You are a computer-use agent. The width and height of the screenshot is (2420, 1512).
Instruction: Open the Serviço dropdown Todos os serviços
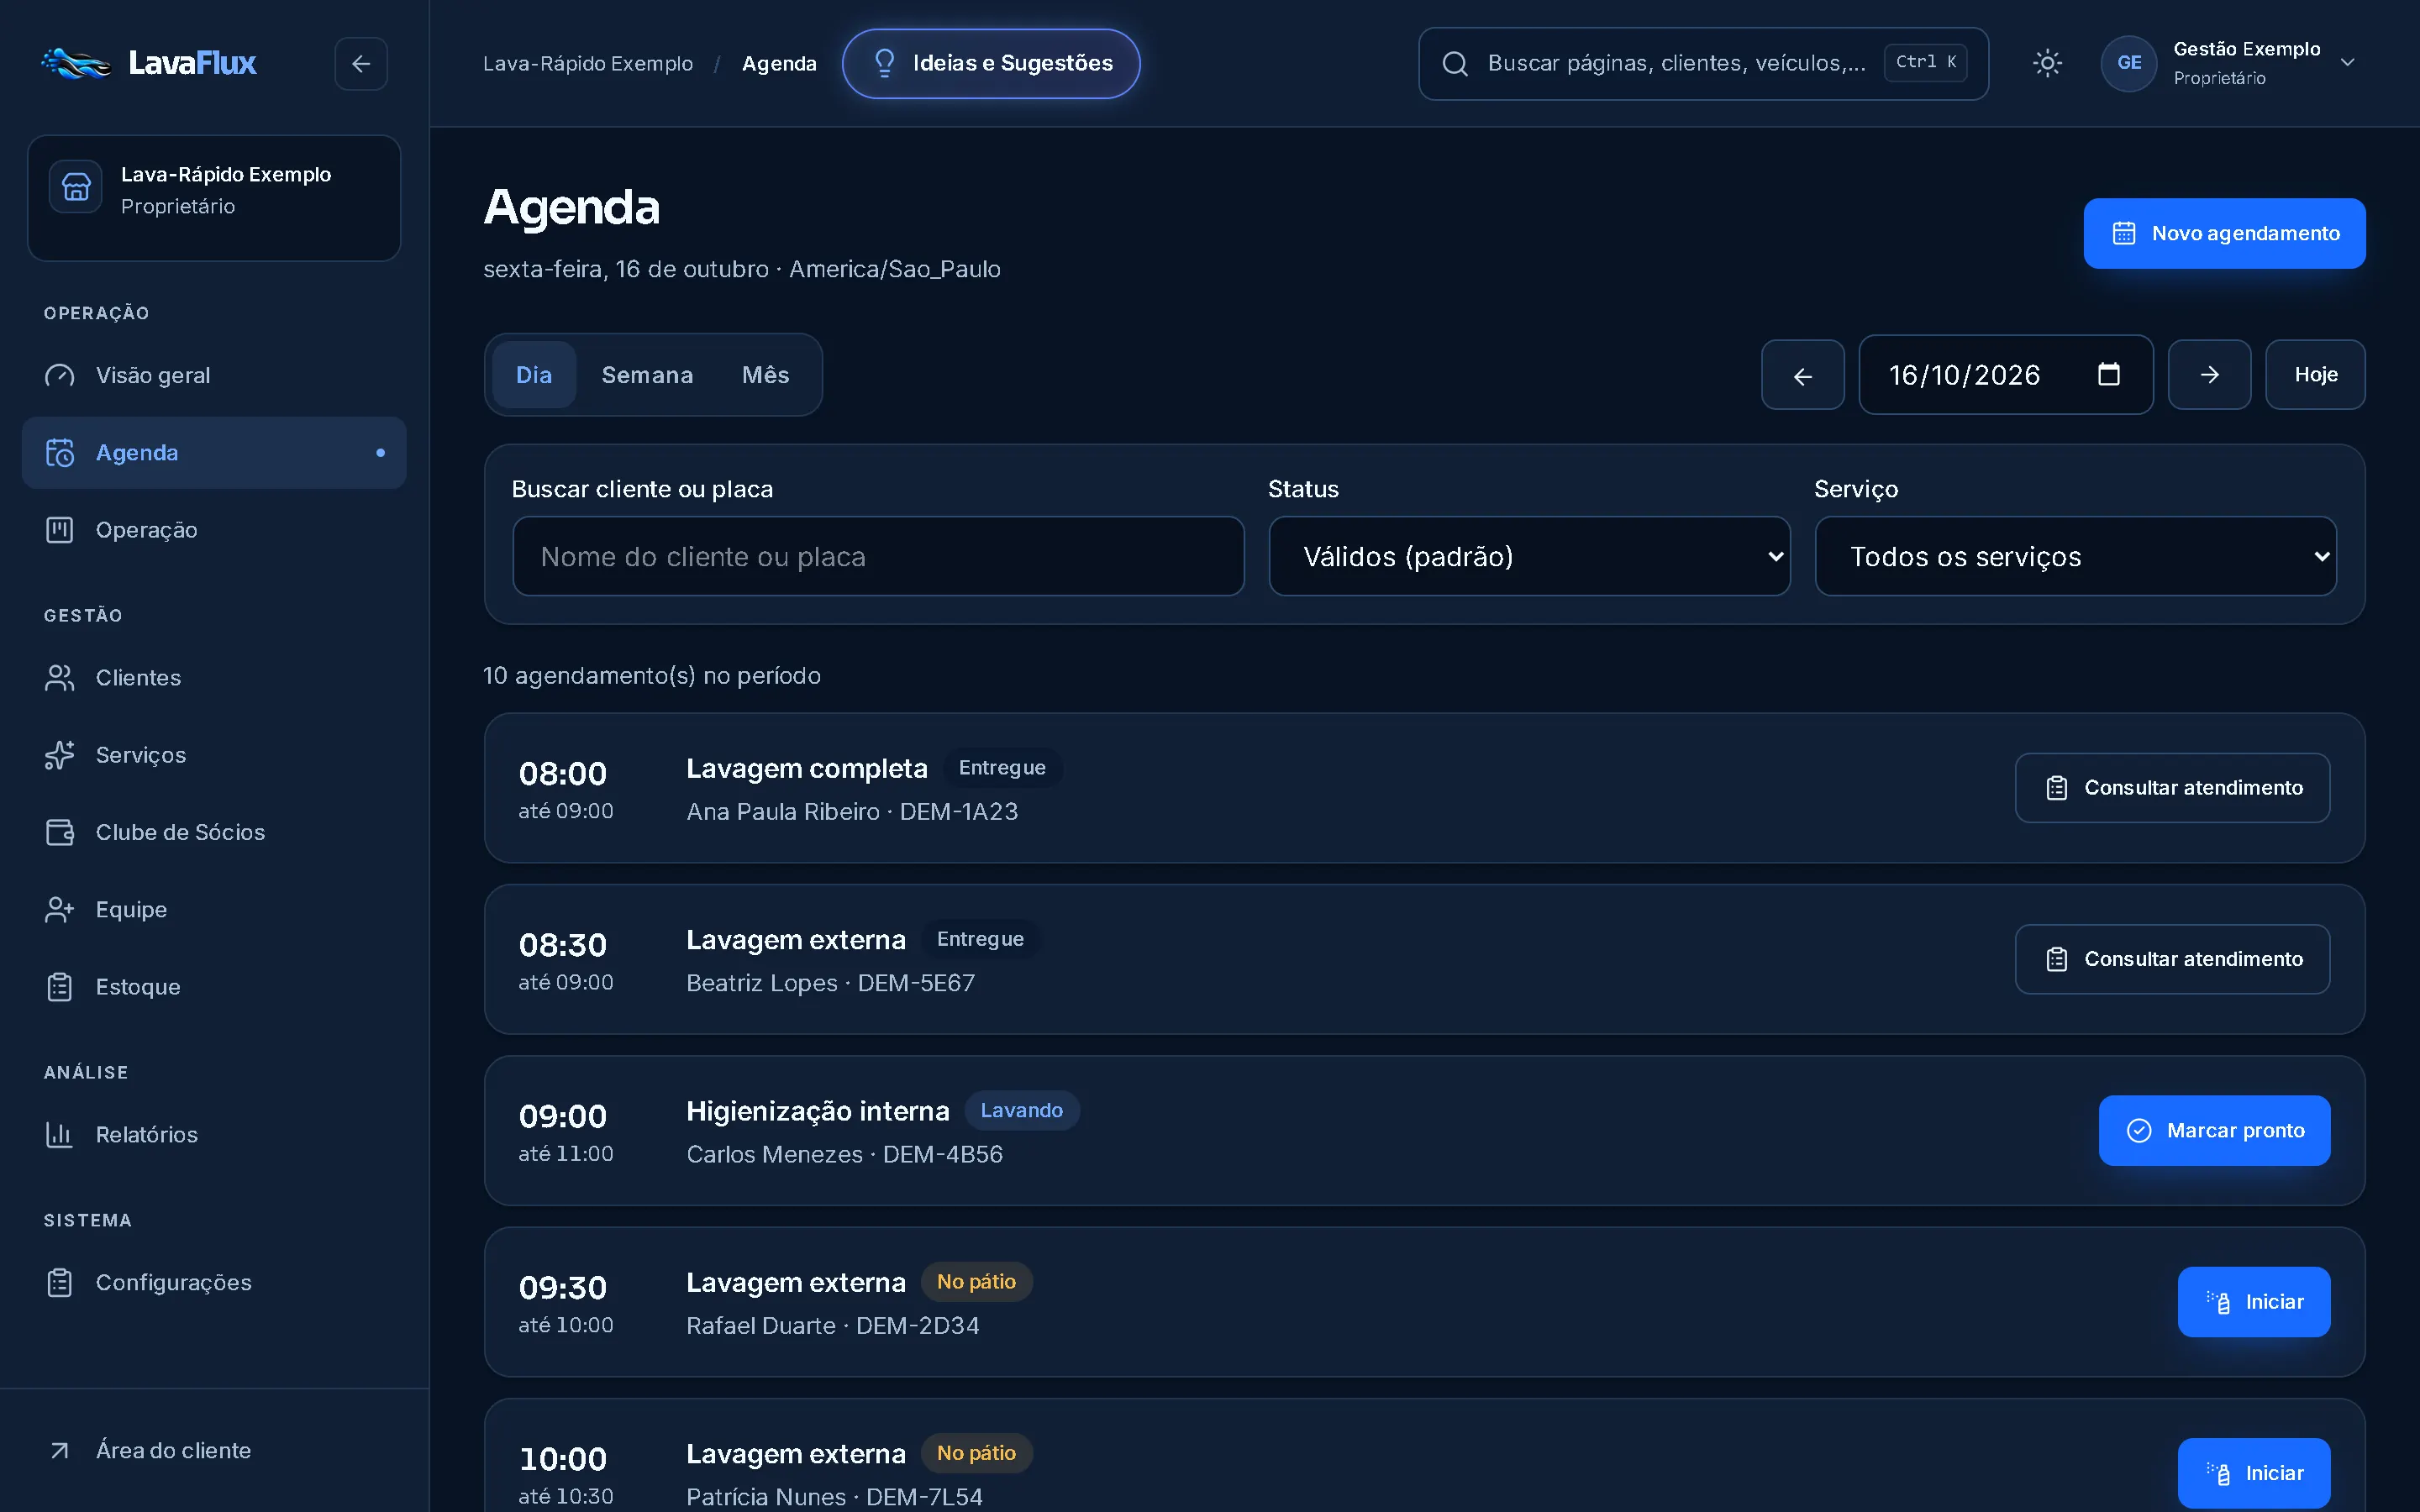pyautogui.click(x=2075, y=557)
